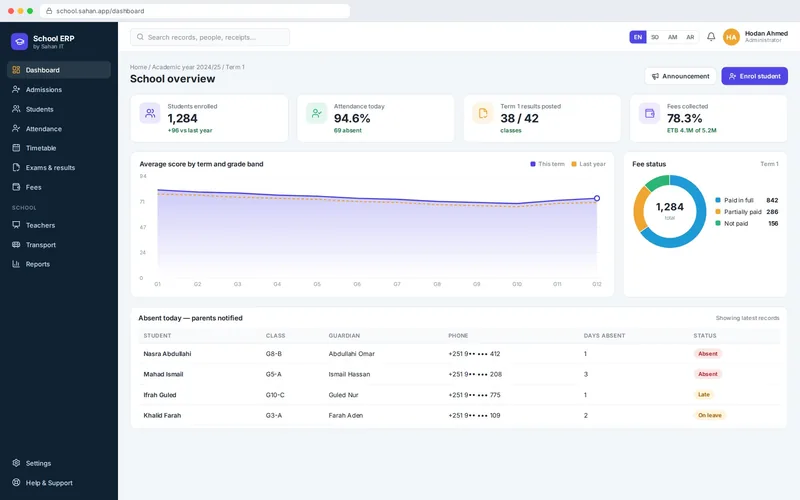Click Absent badge for Nasra Abdullahi
This screenshot has width=800, height=500.
pos(708,354)
